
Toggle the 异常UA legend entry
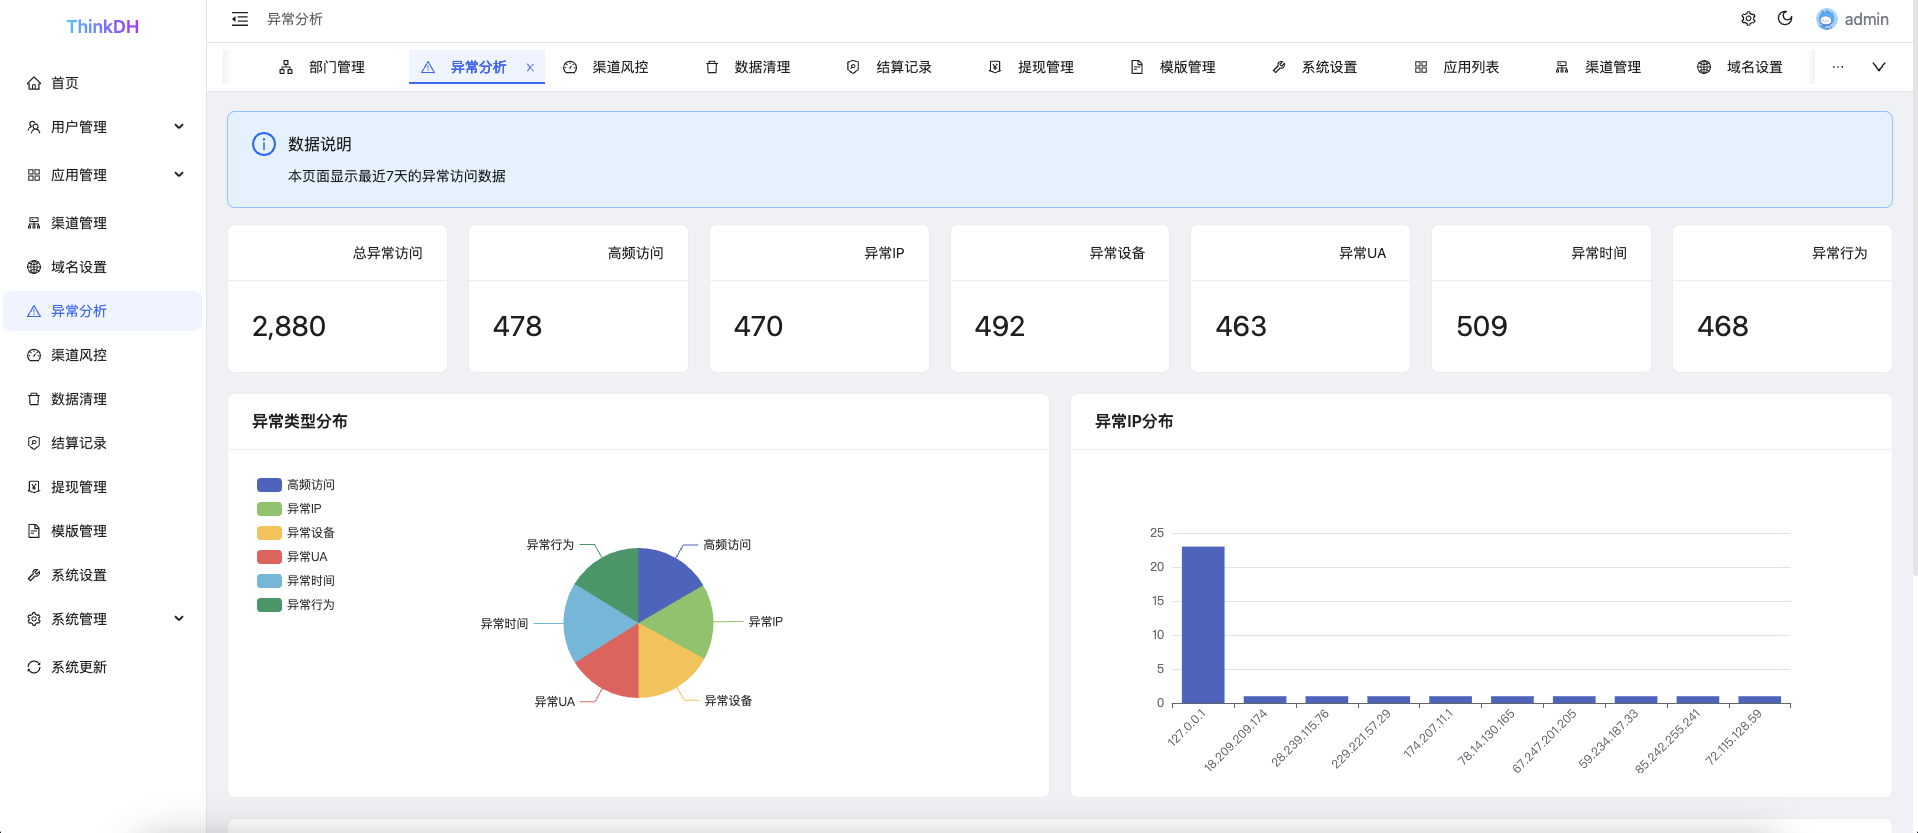[x=293, y=557]
